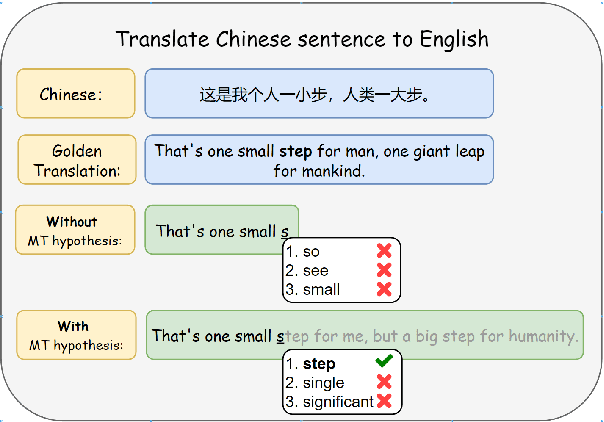This screenshot has width=604, height=422.
Task: Click the "That's one small s" input box
Action: (x=221, y=231)
